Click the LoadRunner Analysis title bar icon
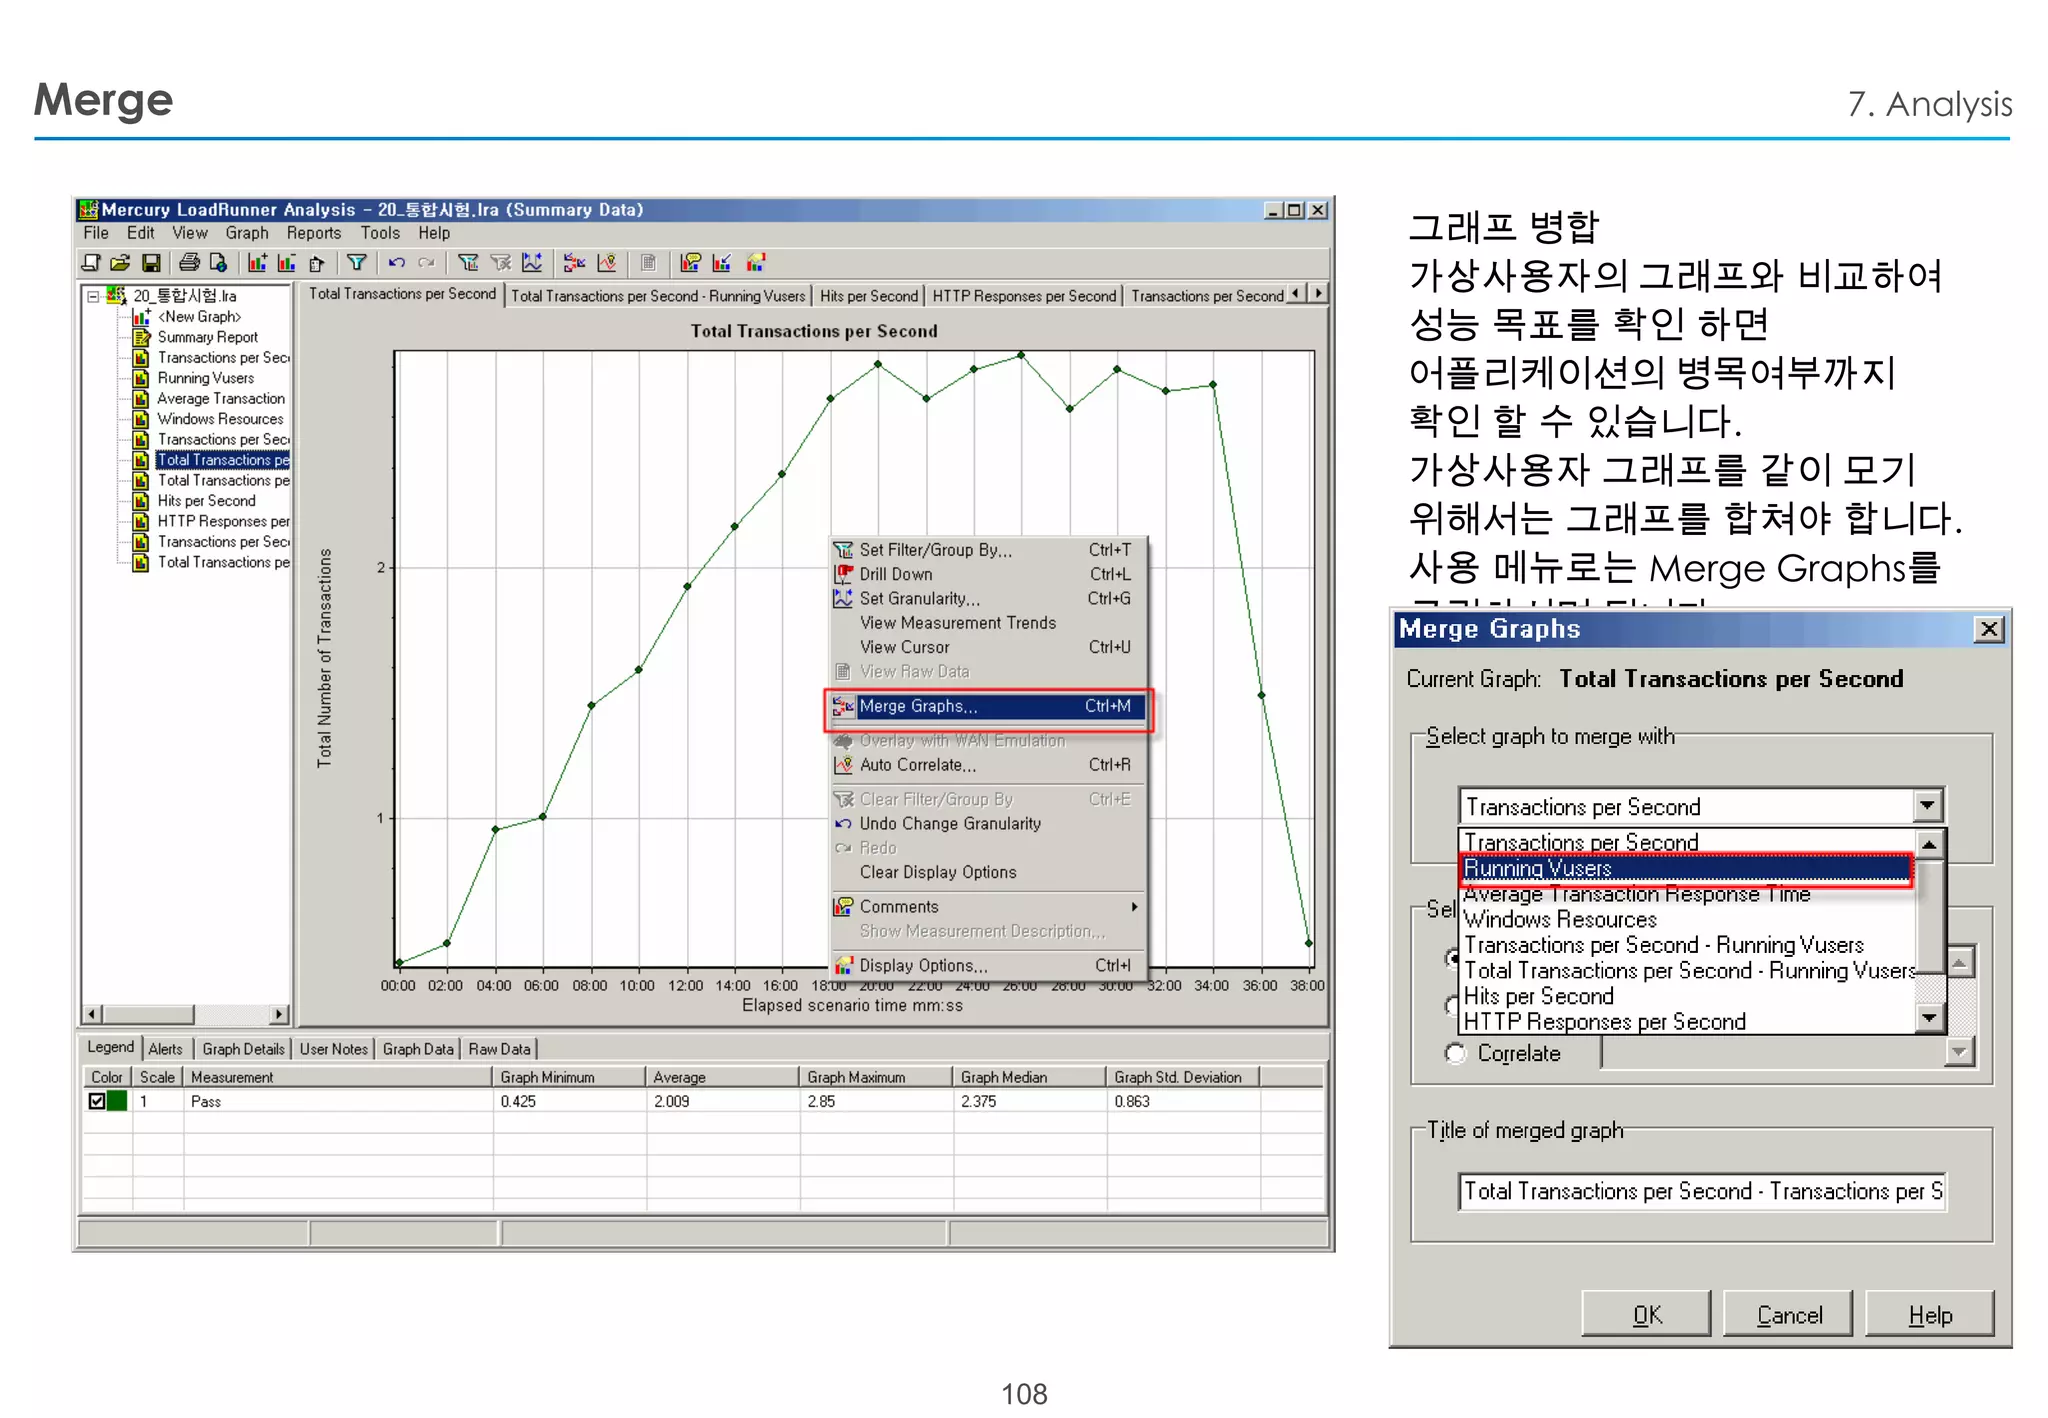 pos(89,209)
